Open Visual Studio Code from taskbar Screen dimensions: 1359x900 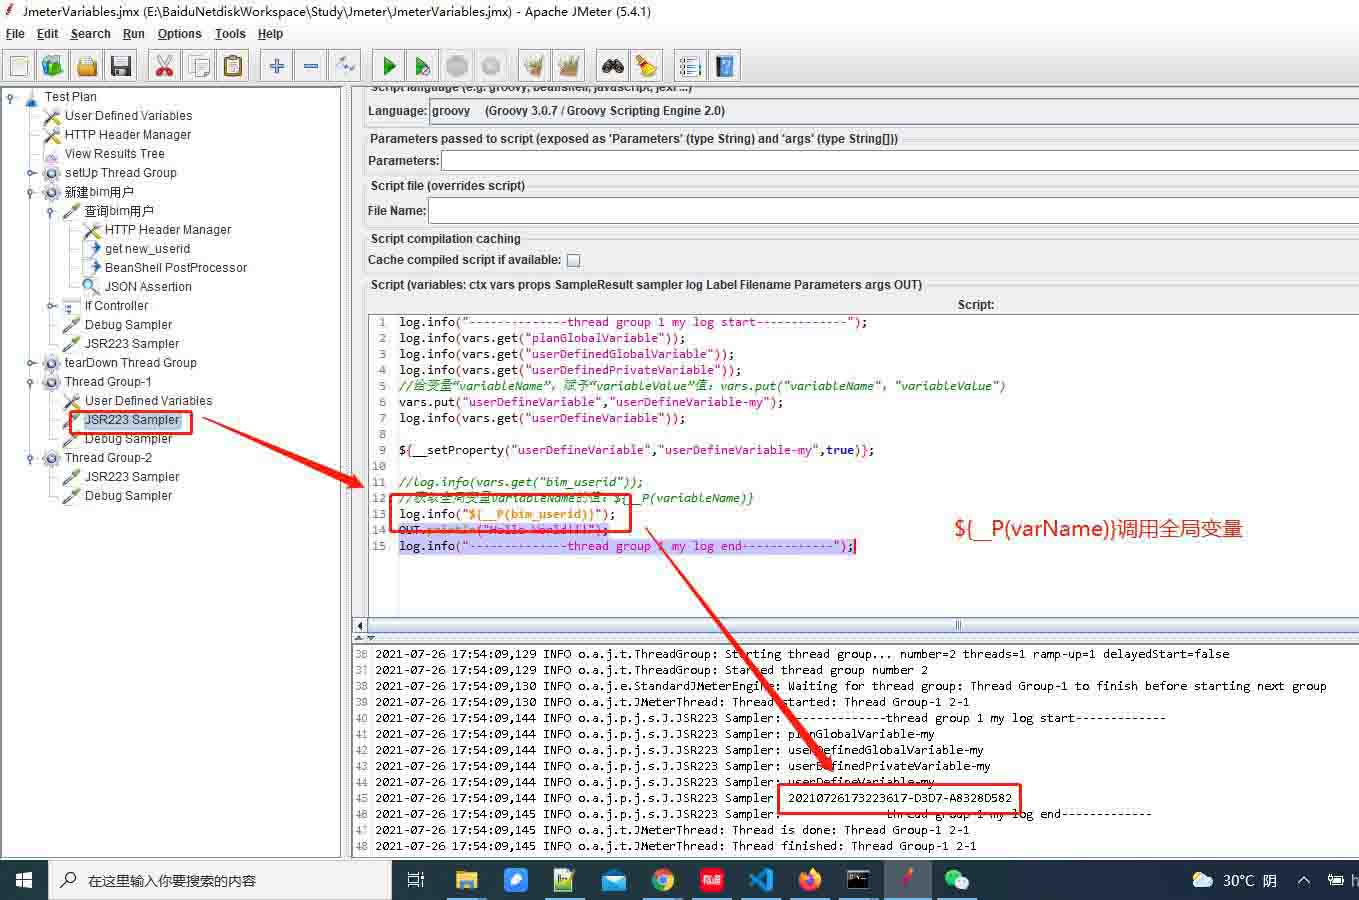click(x=760, y=880)
